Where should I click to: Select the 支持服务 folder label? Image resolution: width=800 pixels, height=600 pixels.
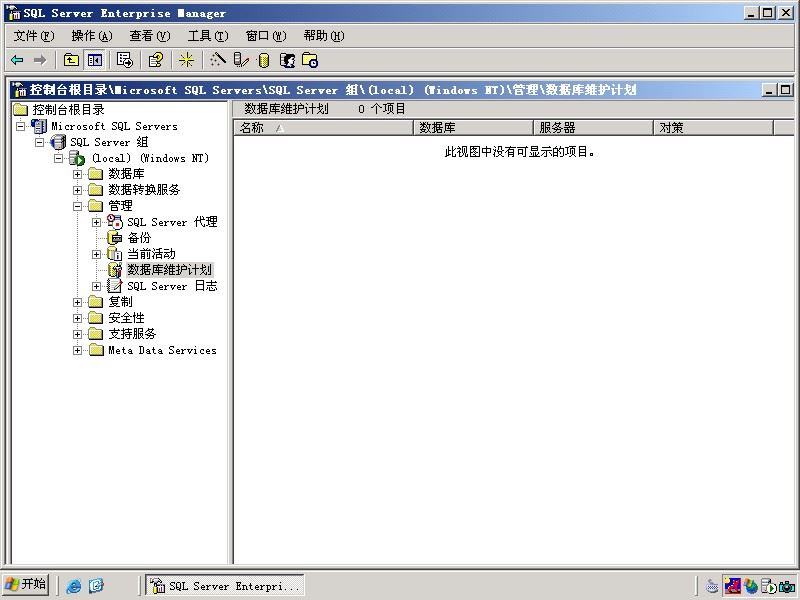click(132, 334)
